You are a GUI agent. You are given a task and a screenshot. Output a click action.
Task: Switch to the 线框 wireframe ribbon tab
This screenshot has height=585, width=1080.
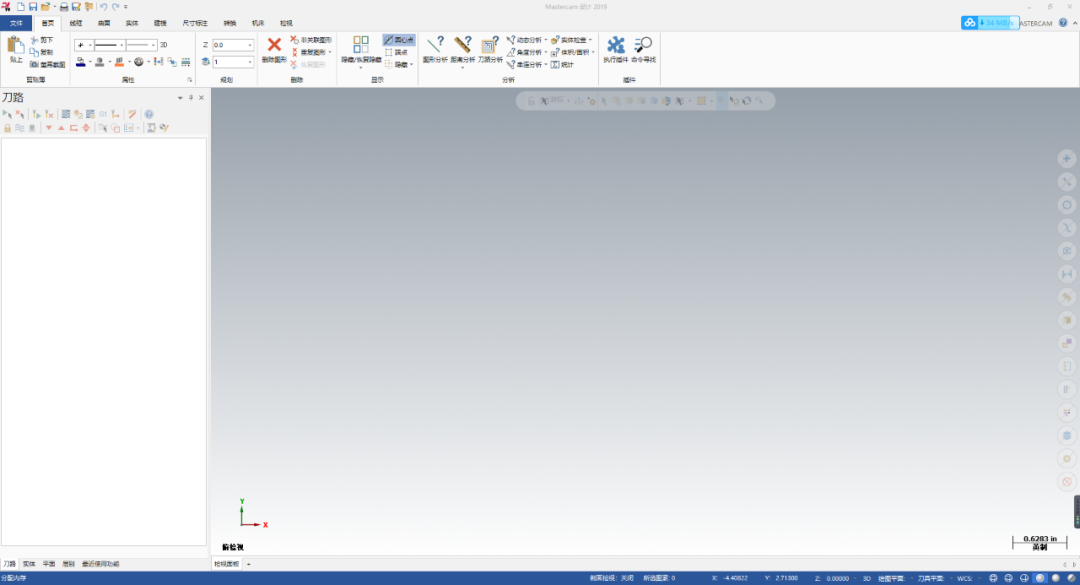(76, 23)
